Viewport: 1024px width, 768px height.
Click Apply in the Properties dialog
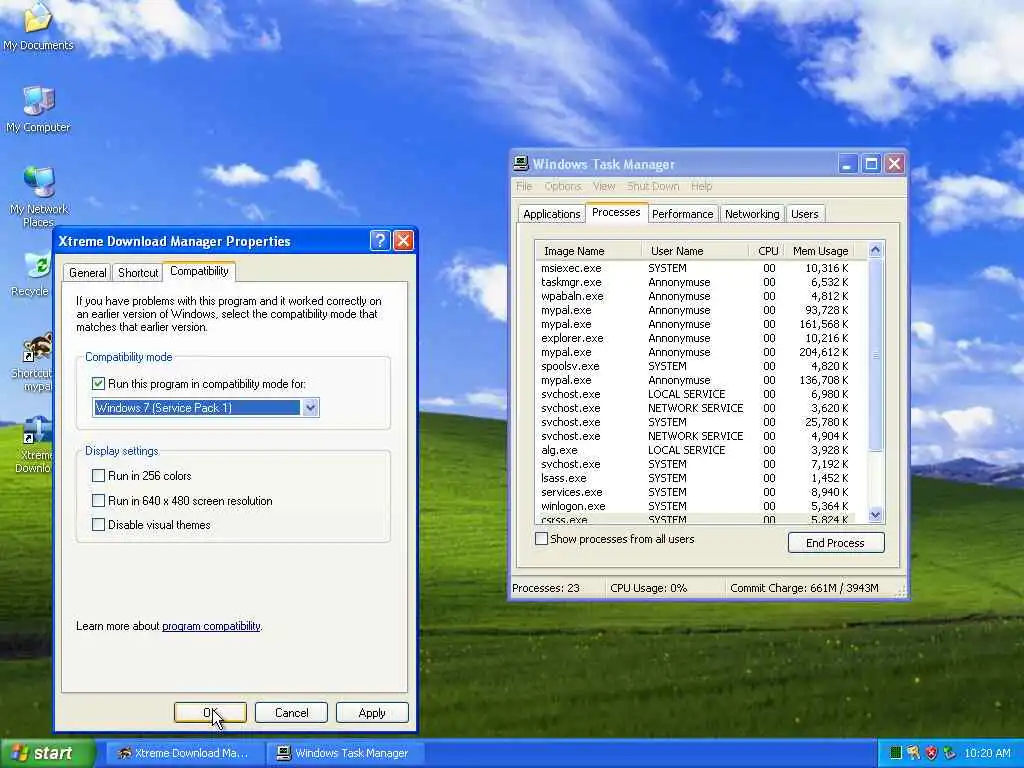tap(372, 712)
